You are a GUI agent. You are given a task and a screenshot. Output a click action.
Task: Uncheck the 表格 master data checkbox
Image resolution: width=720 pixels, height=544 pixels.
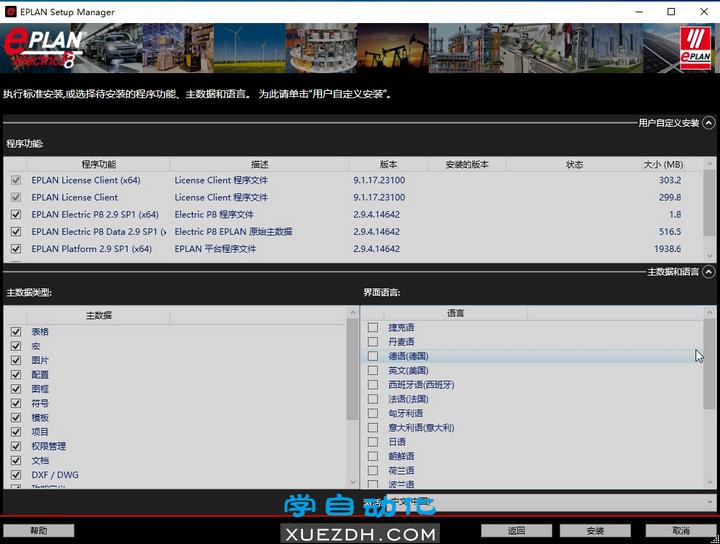16,331
